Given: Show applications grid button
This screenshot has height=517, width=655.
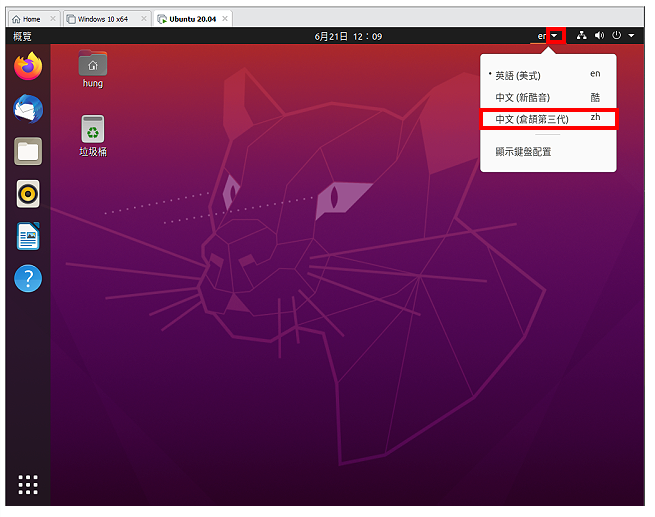Looking at the screenshot, I should pyautogui.click(x=28, y=485).
